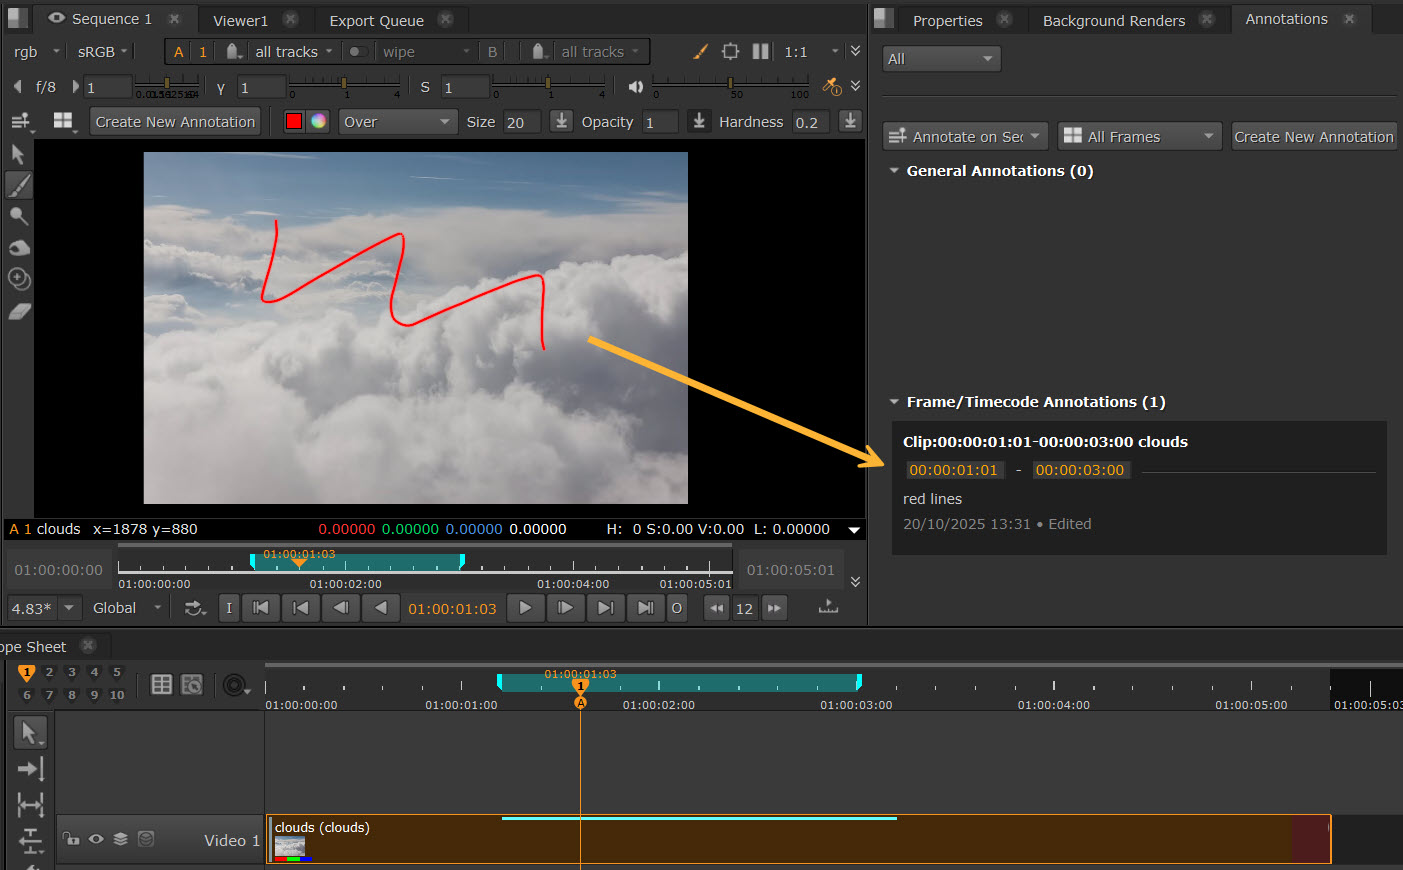
Task: Click the zoom magnifier tool
Action: coord(19,216)
